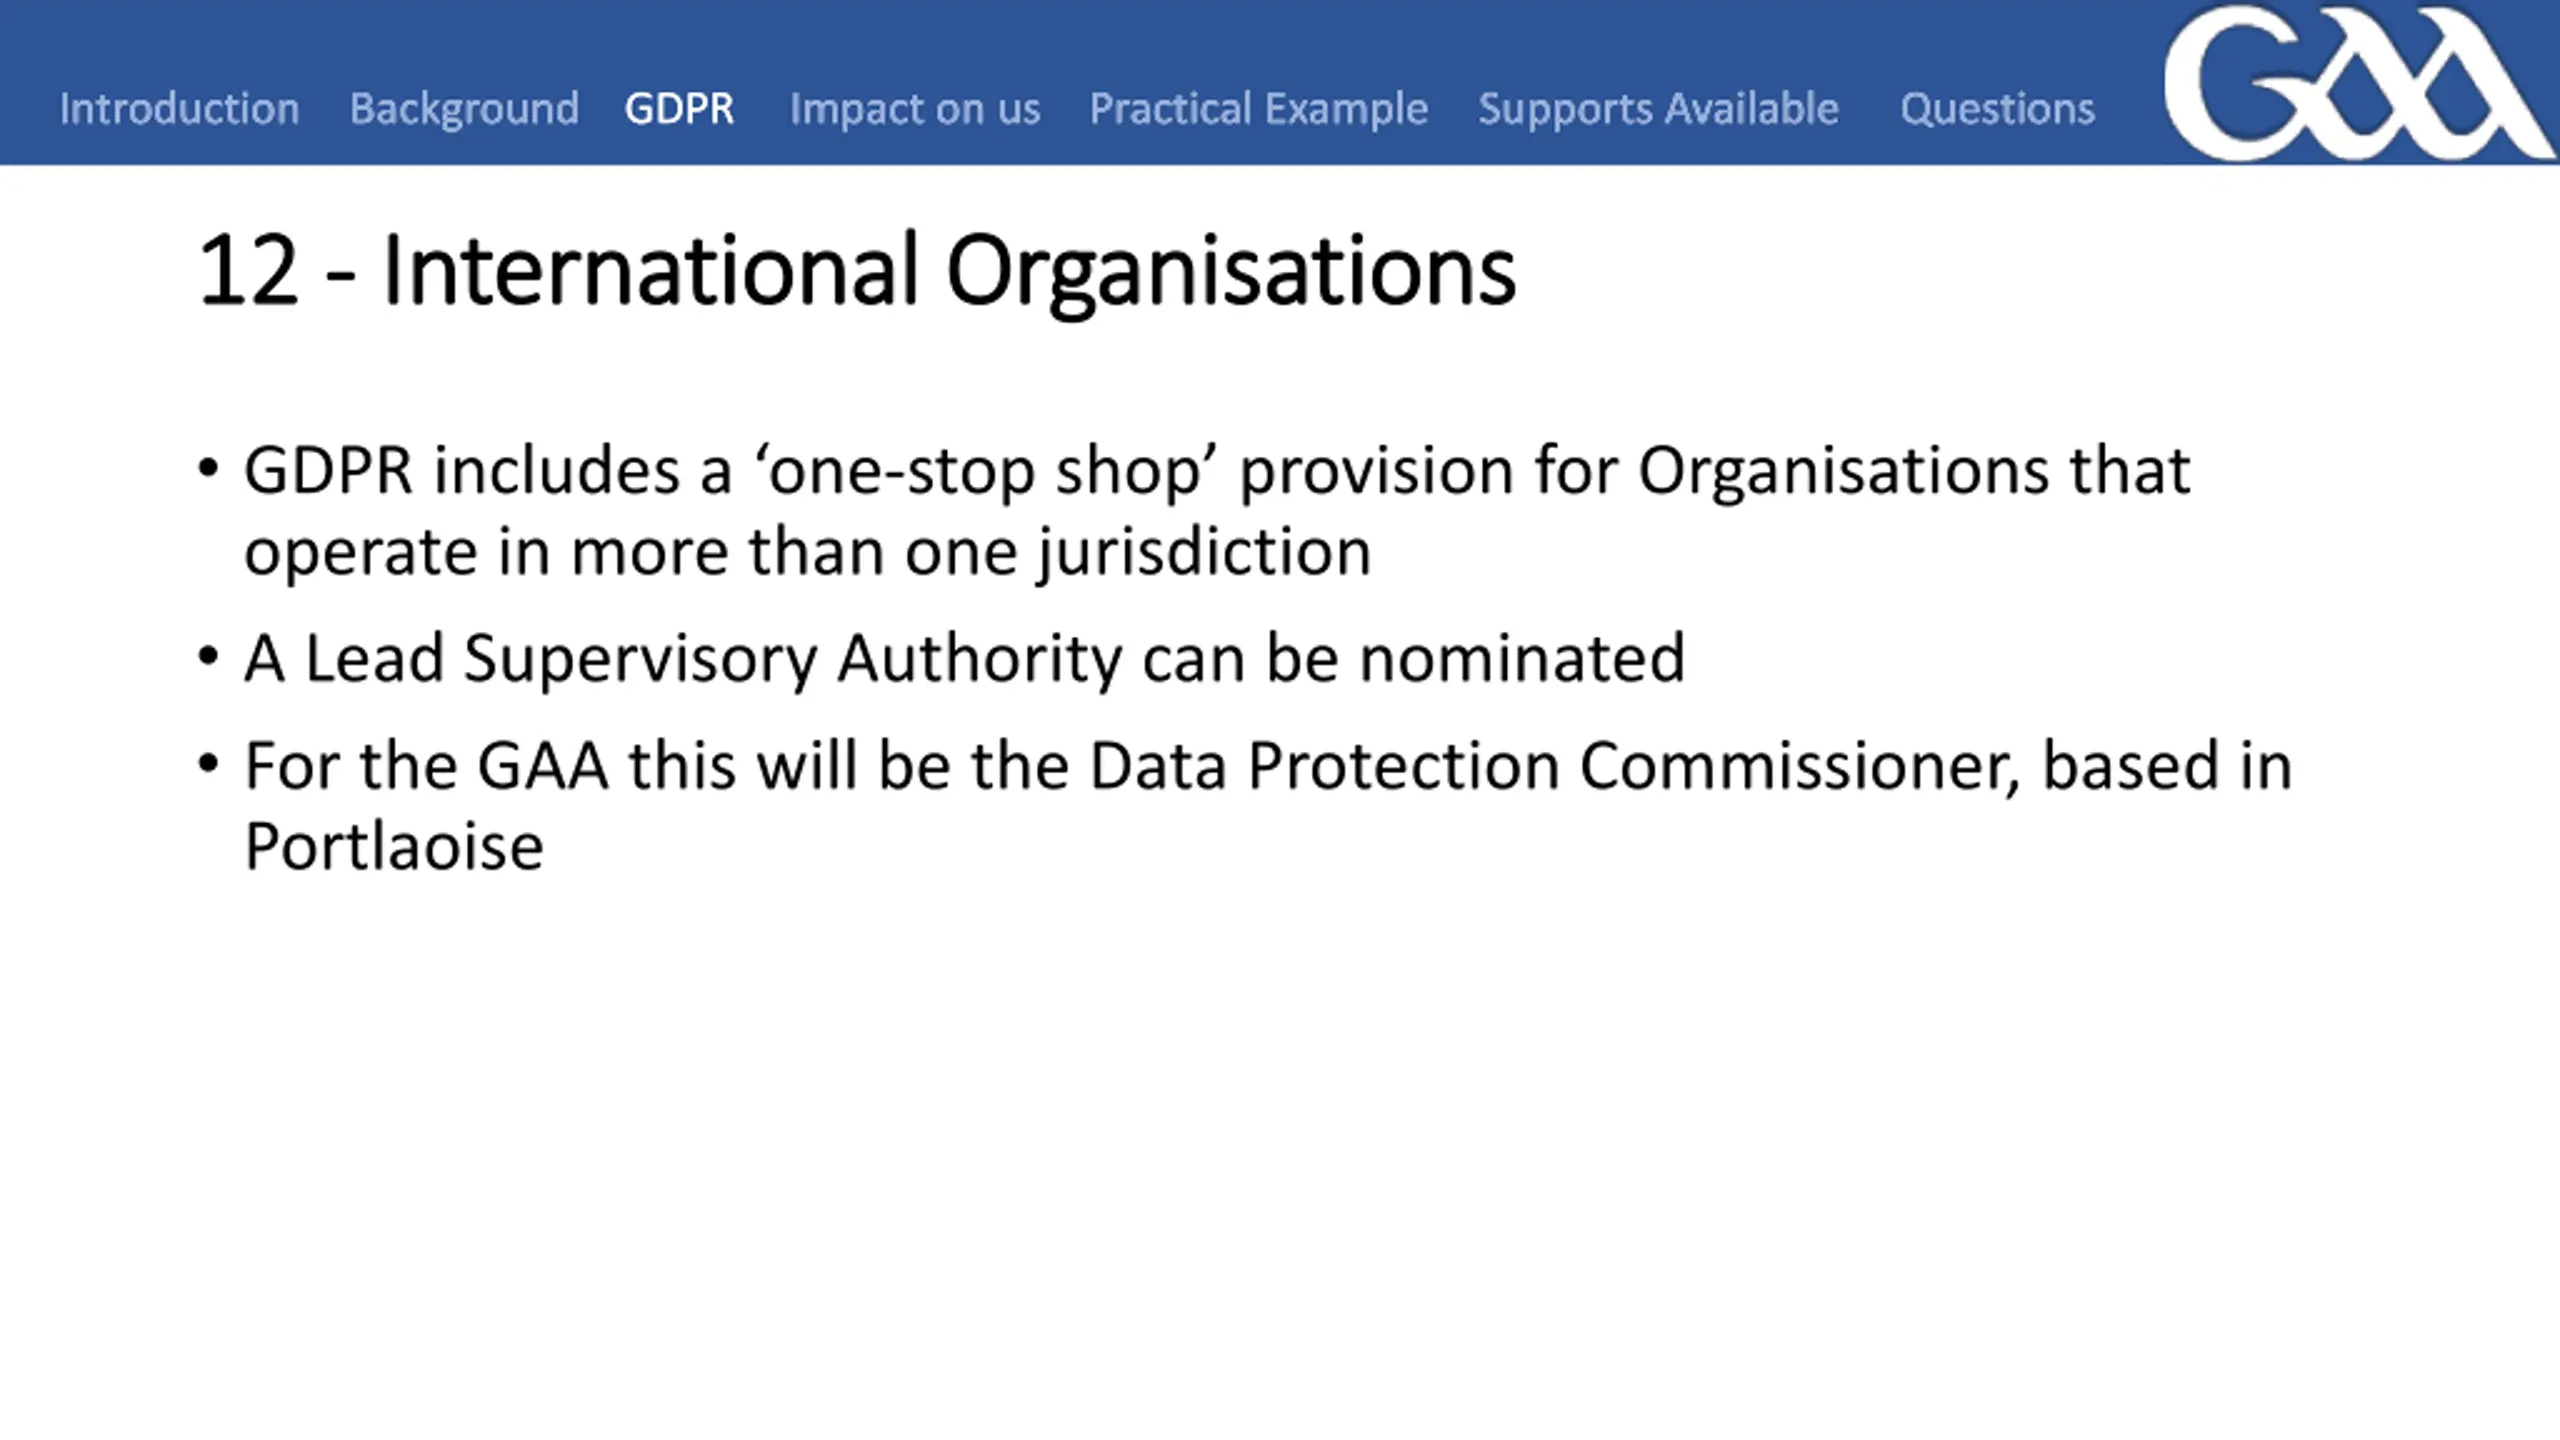Click 'operate in more than one jurisdiction' line
Image resolution: width=2560 pixels, height=1440 pixels.
807,552
